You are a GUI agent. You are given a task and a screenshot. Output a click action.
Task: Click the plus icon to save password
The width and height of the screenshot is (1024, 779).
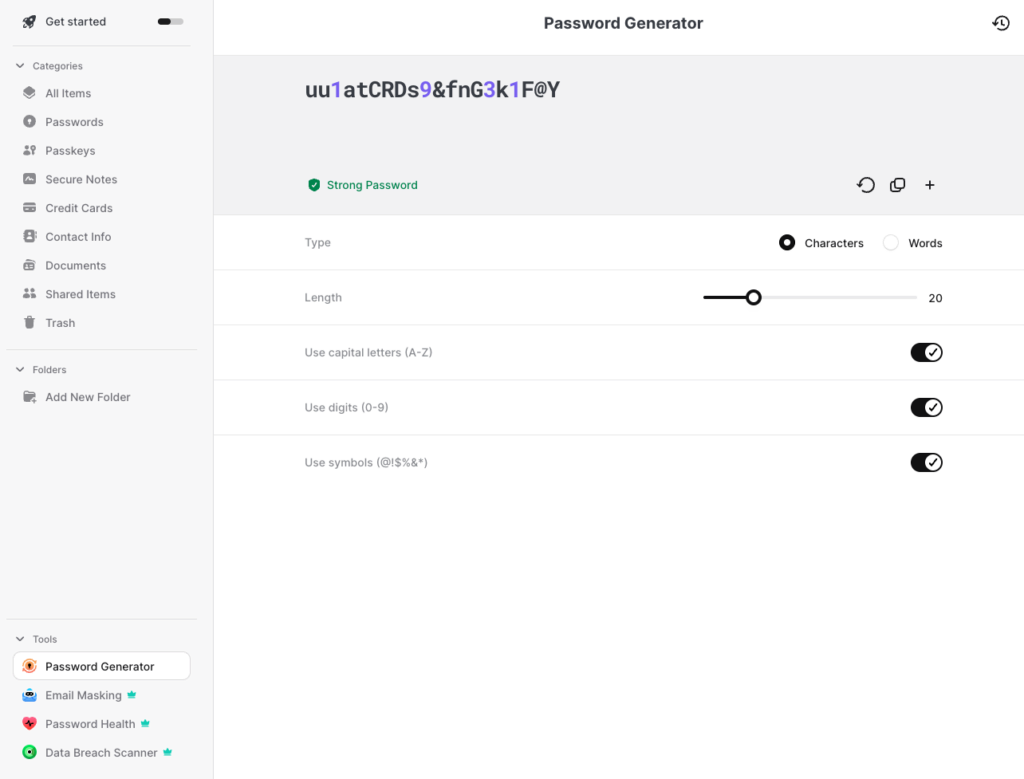pyautogui.click(x=929, y=185)
